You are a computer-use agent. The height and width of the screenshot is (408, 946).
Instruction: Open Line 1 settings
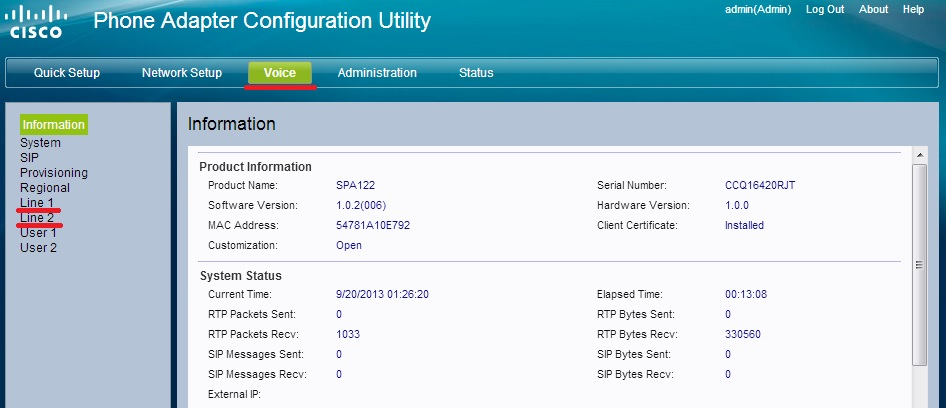coord(37,203)
